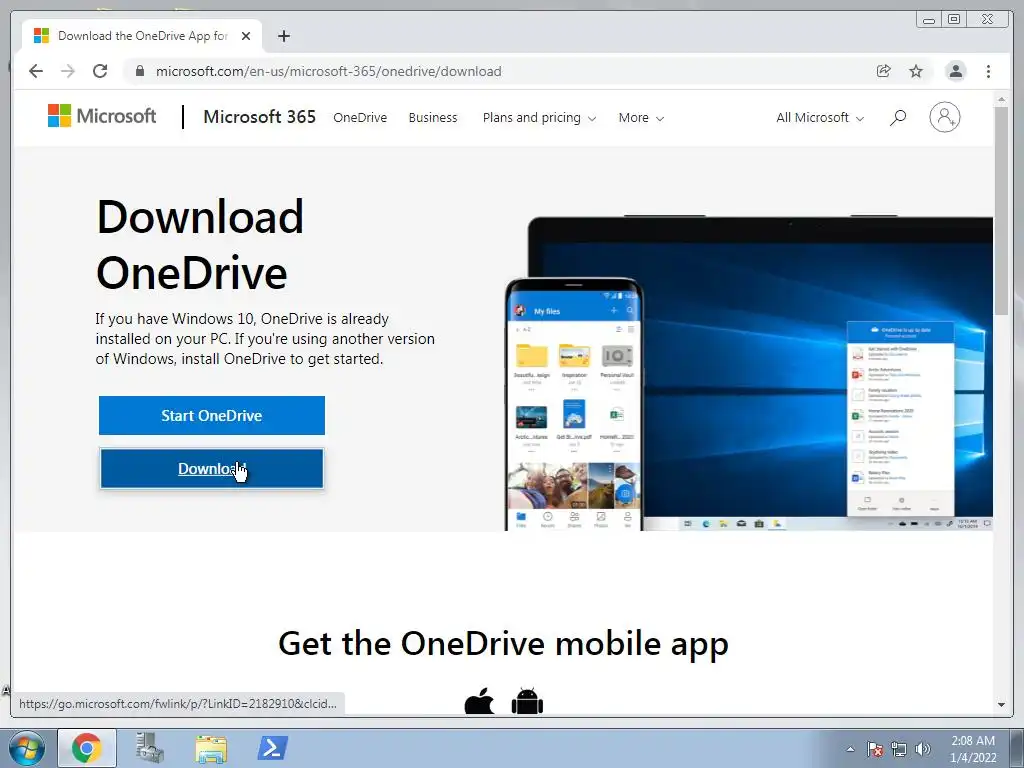1024x768 pixels.
Task: Open the OneDrive nav item
Action: point(360,118)
